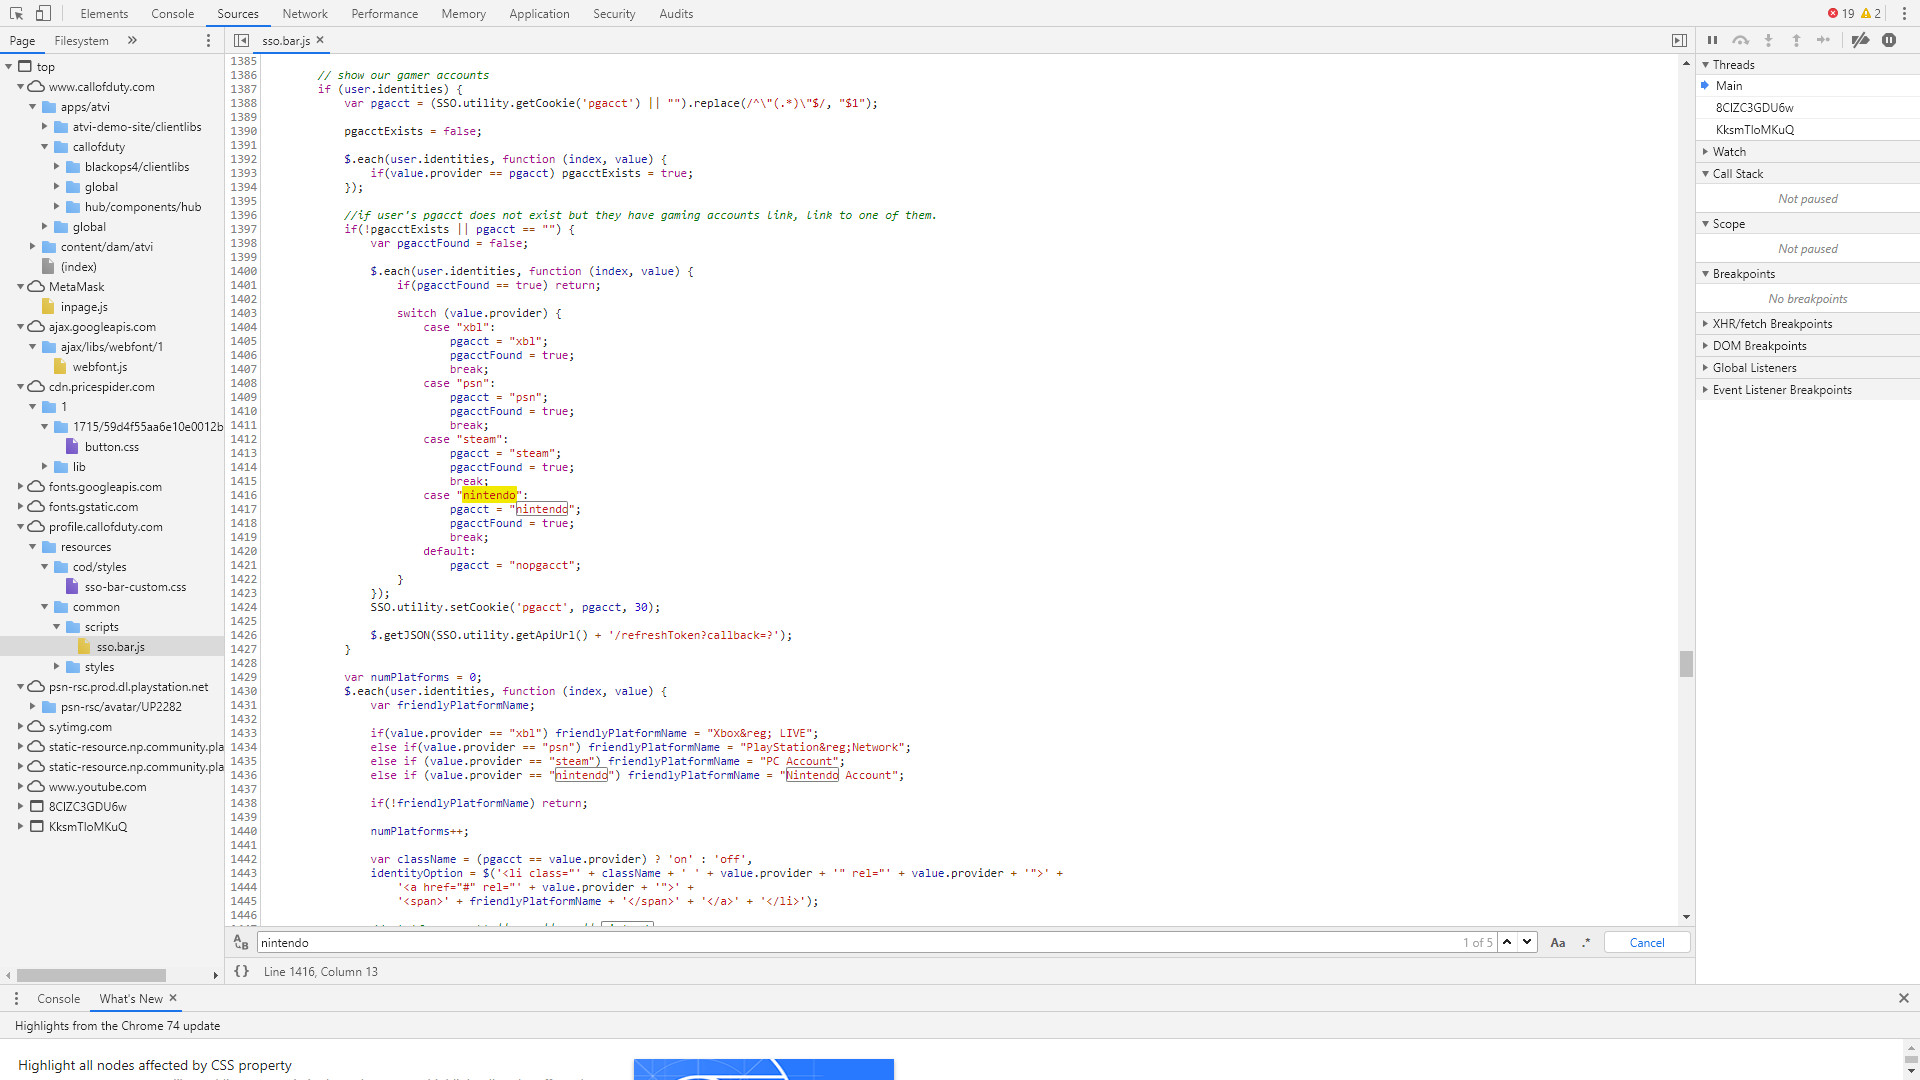Viewport: 1920px width, 1080px height.
Task: Click the nintendo search input field
Action: (x=850, y=942)
